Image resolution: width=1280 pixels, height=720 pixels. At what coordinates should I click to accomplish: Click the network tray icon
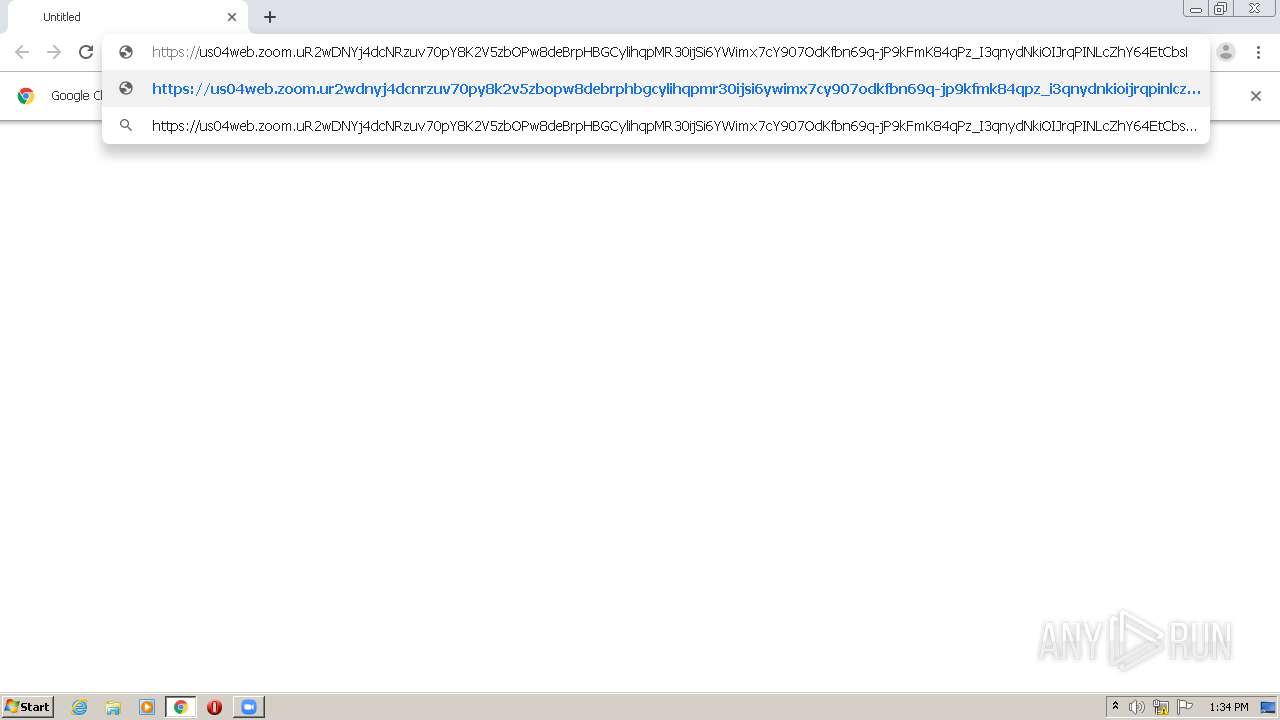click(1161, 707)
